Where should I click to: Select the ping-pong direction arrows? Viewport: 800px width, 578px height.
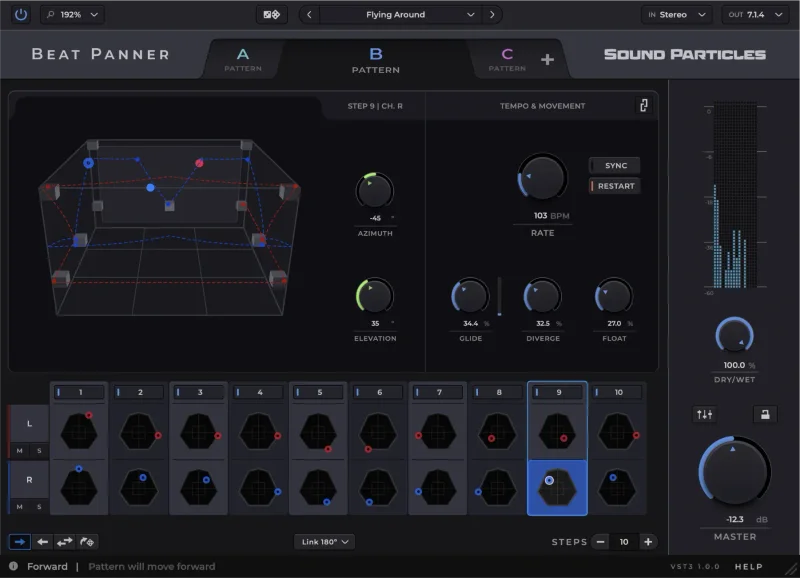pyautogui.click(x=65, y=542)
